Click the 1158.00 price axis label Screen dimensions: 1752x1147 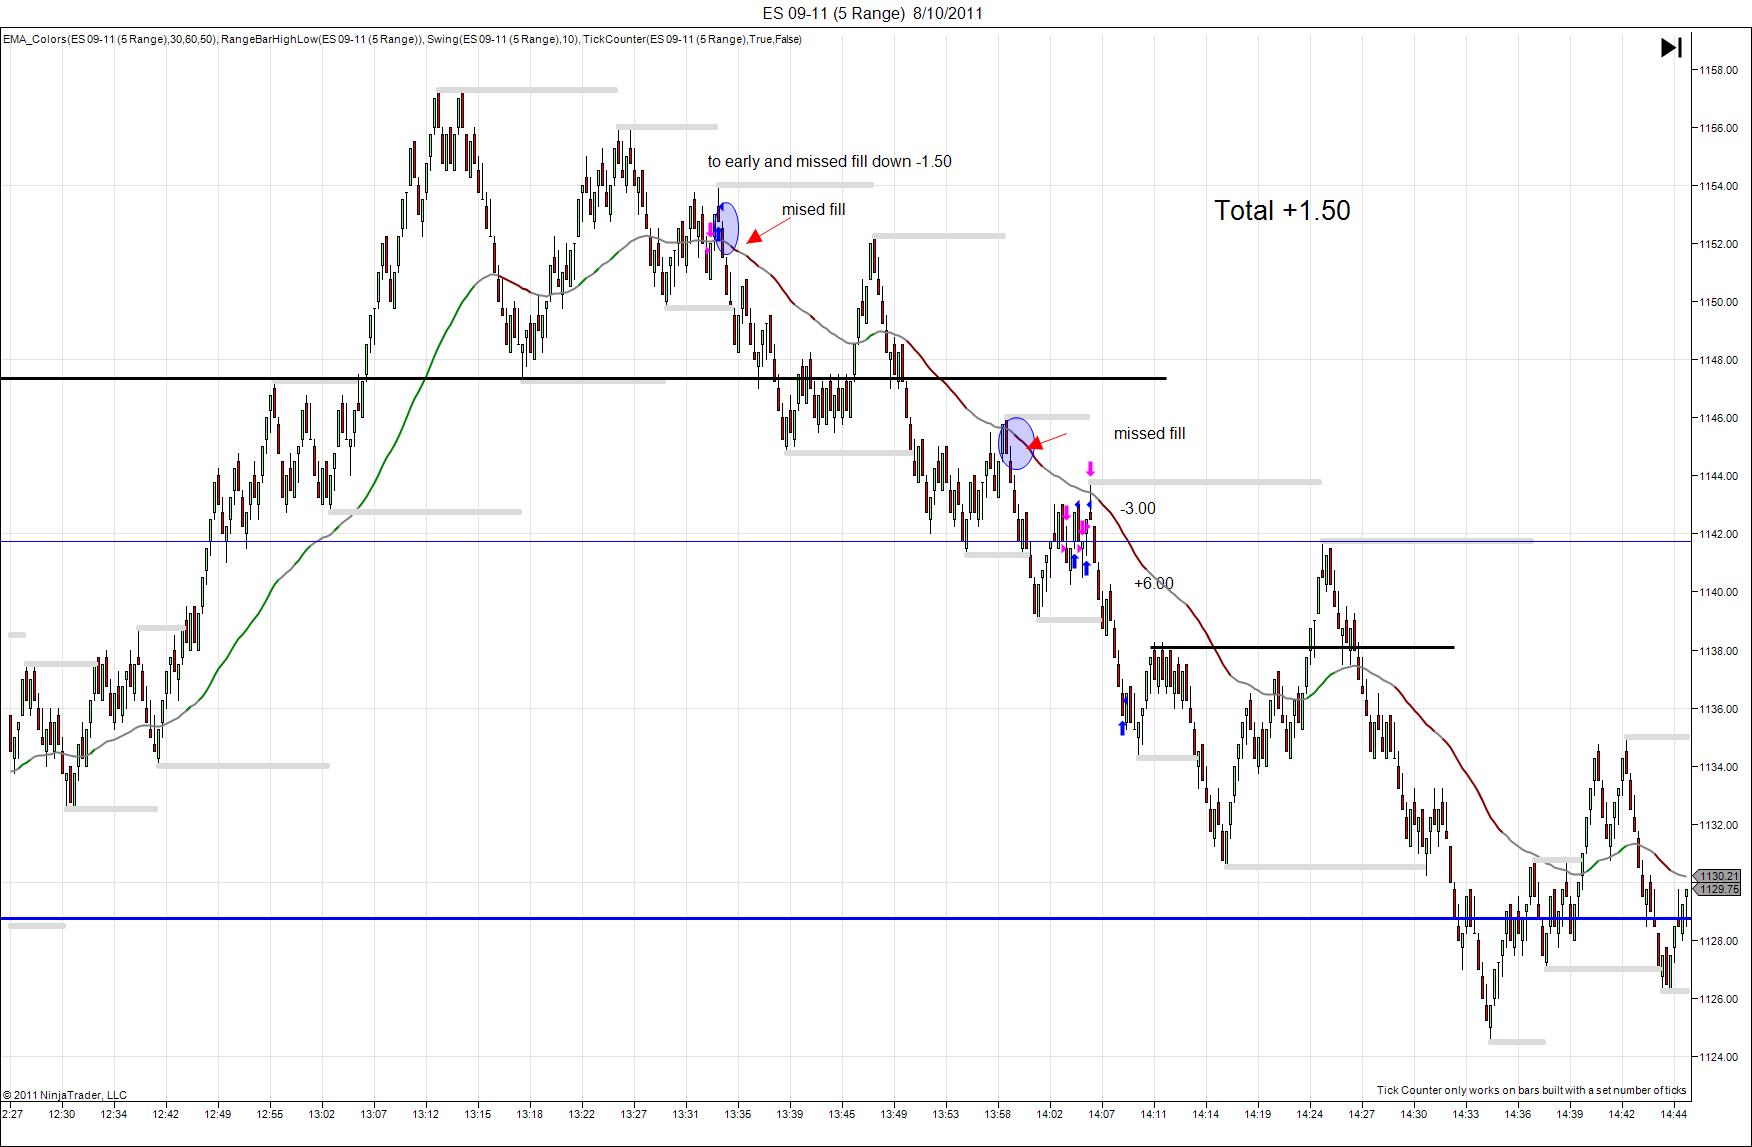(1717, 70)
